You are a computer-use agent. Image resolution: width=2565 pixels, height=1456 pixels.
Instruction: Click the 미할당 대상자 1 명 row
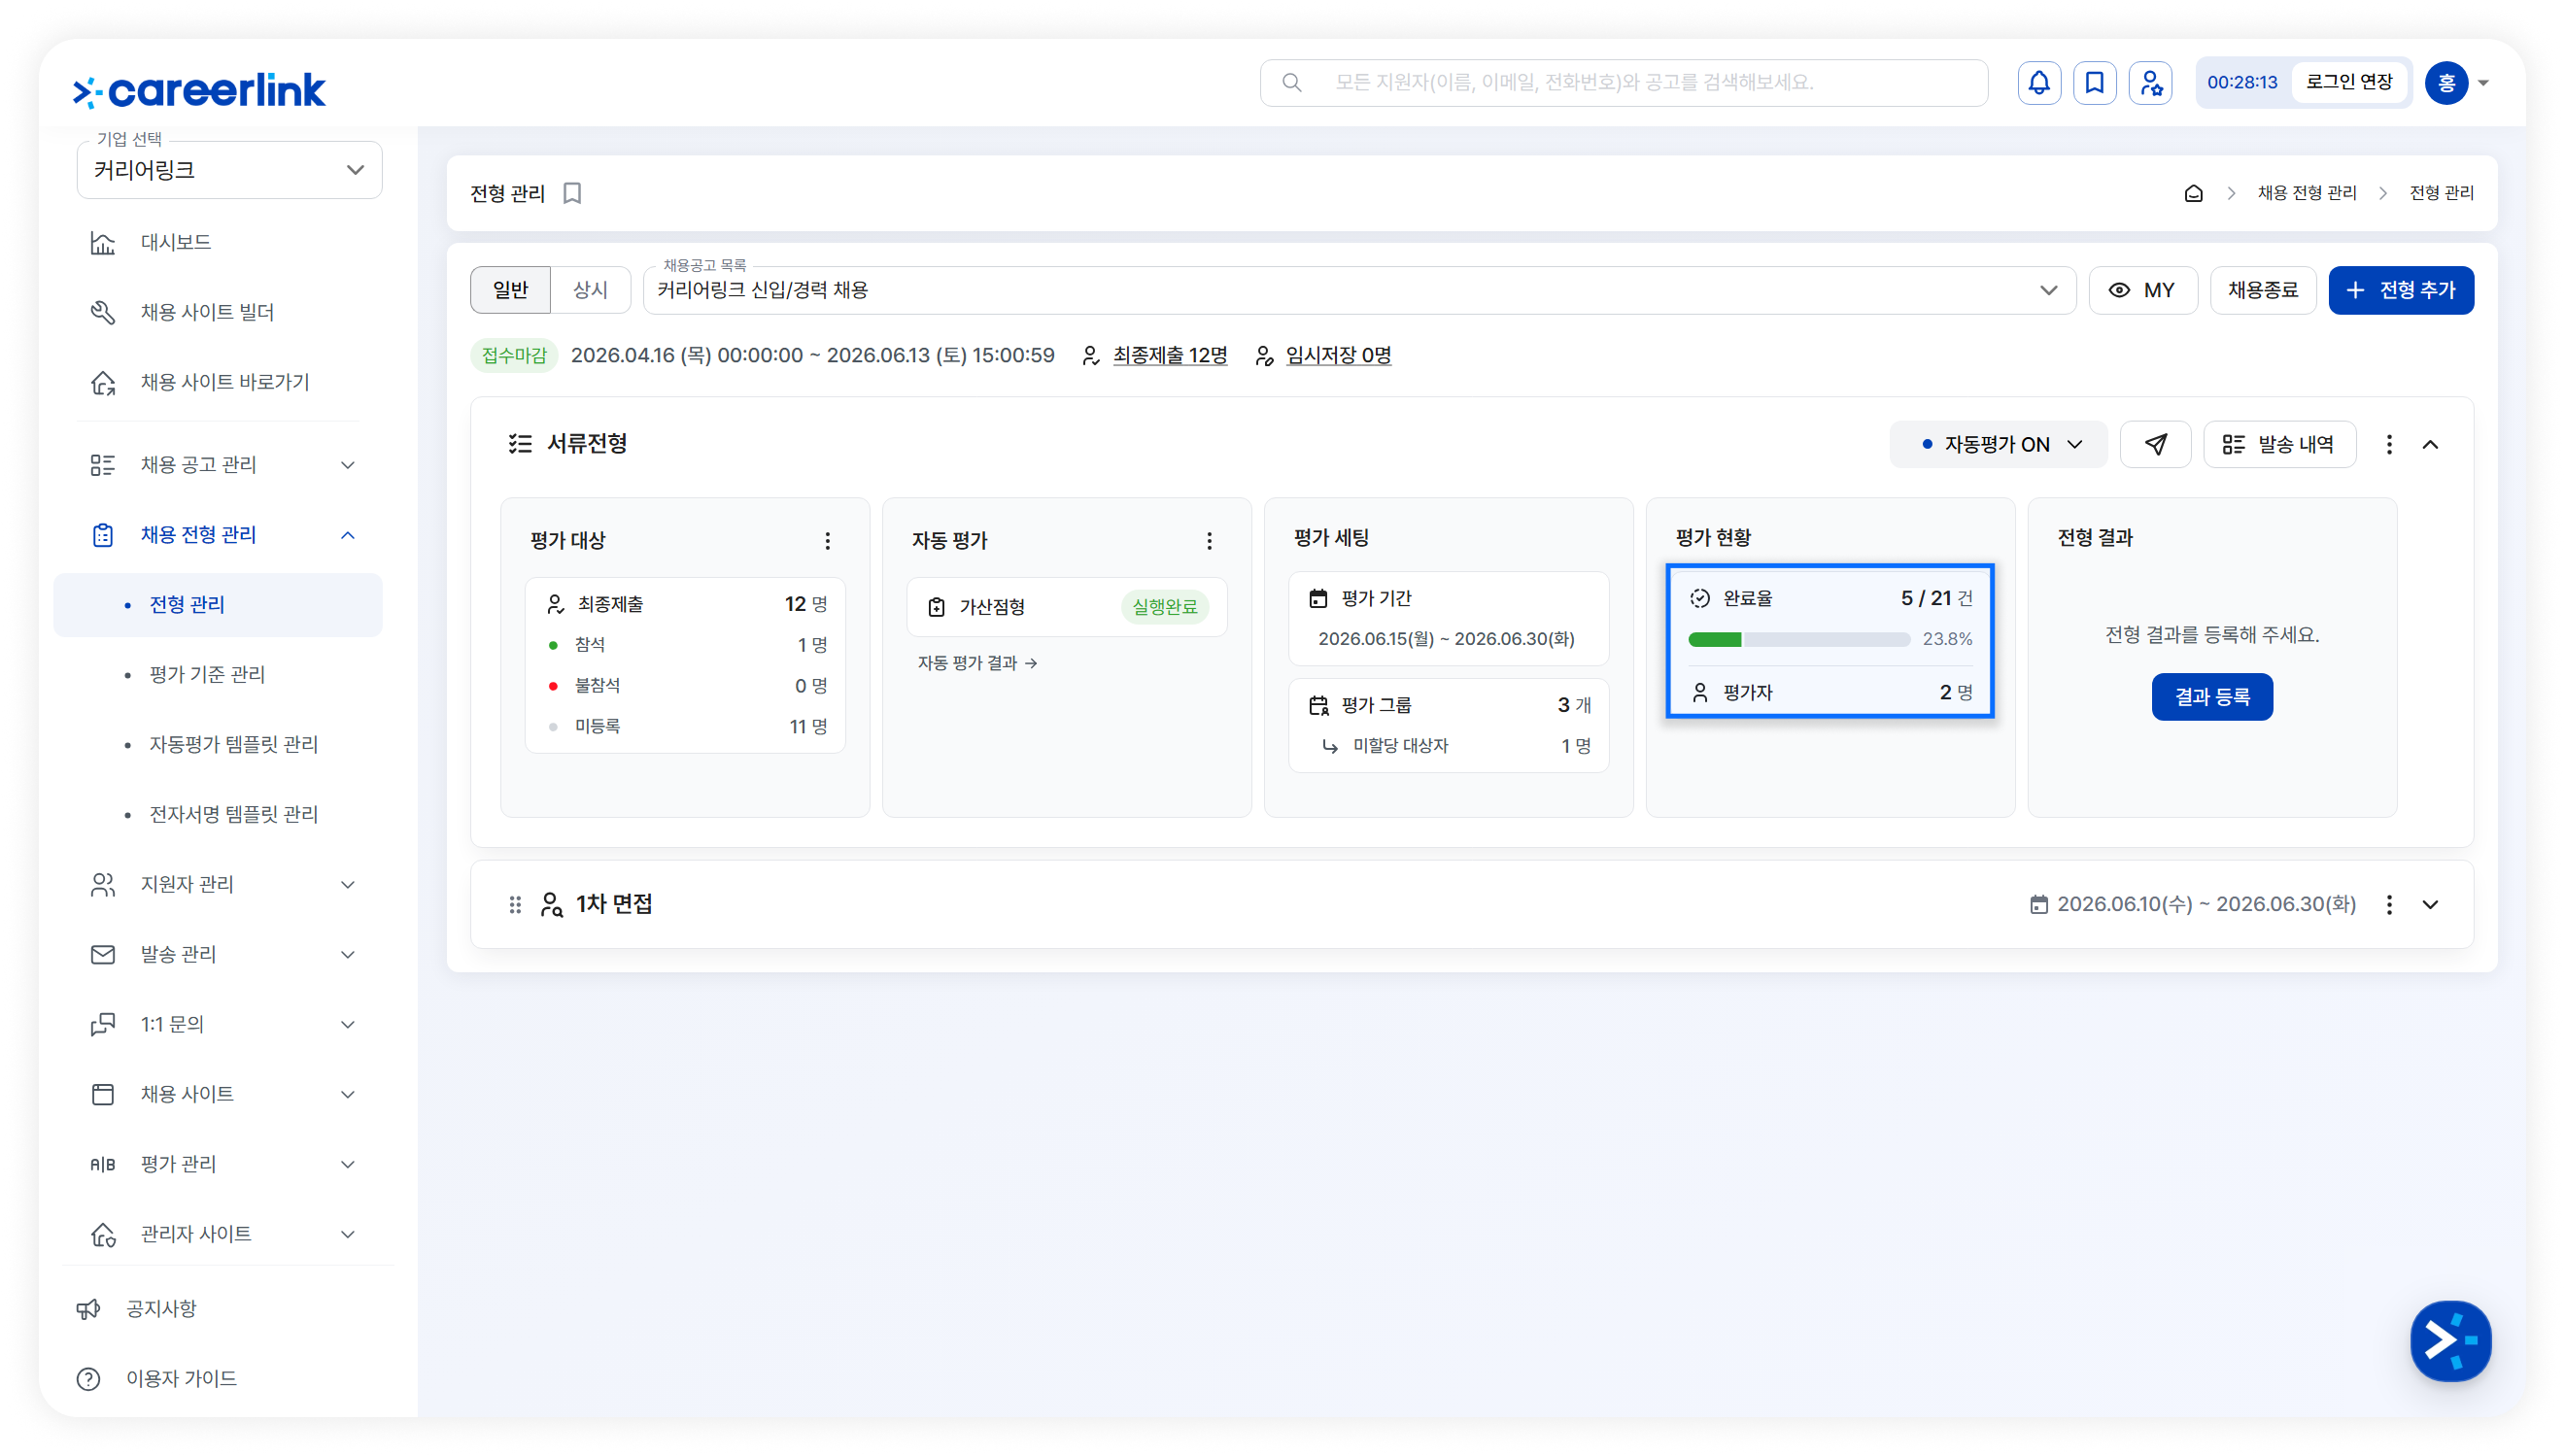click(x=1456, y=747)
